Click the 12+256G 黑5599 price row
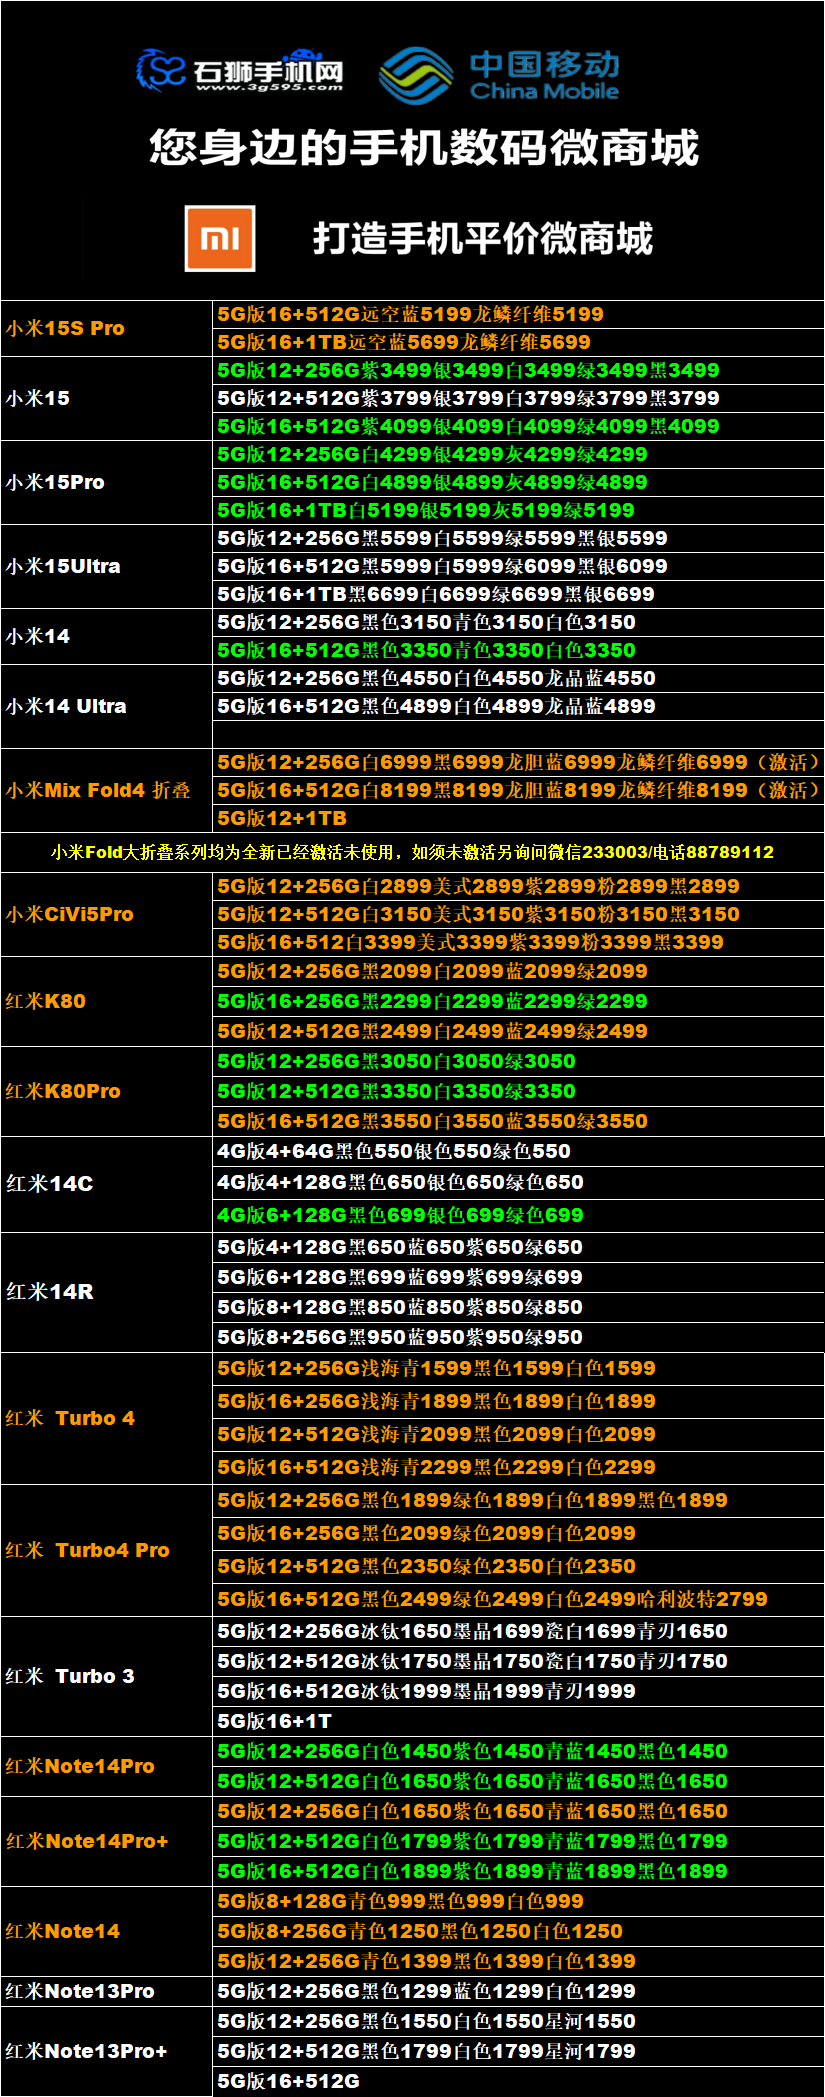Image resolution: width=825 pixels, height=2097 pixels. pos(519,538)
